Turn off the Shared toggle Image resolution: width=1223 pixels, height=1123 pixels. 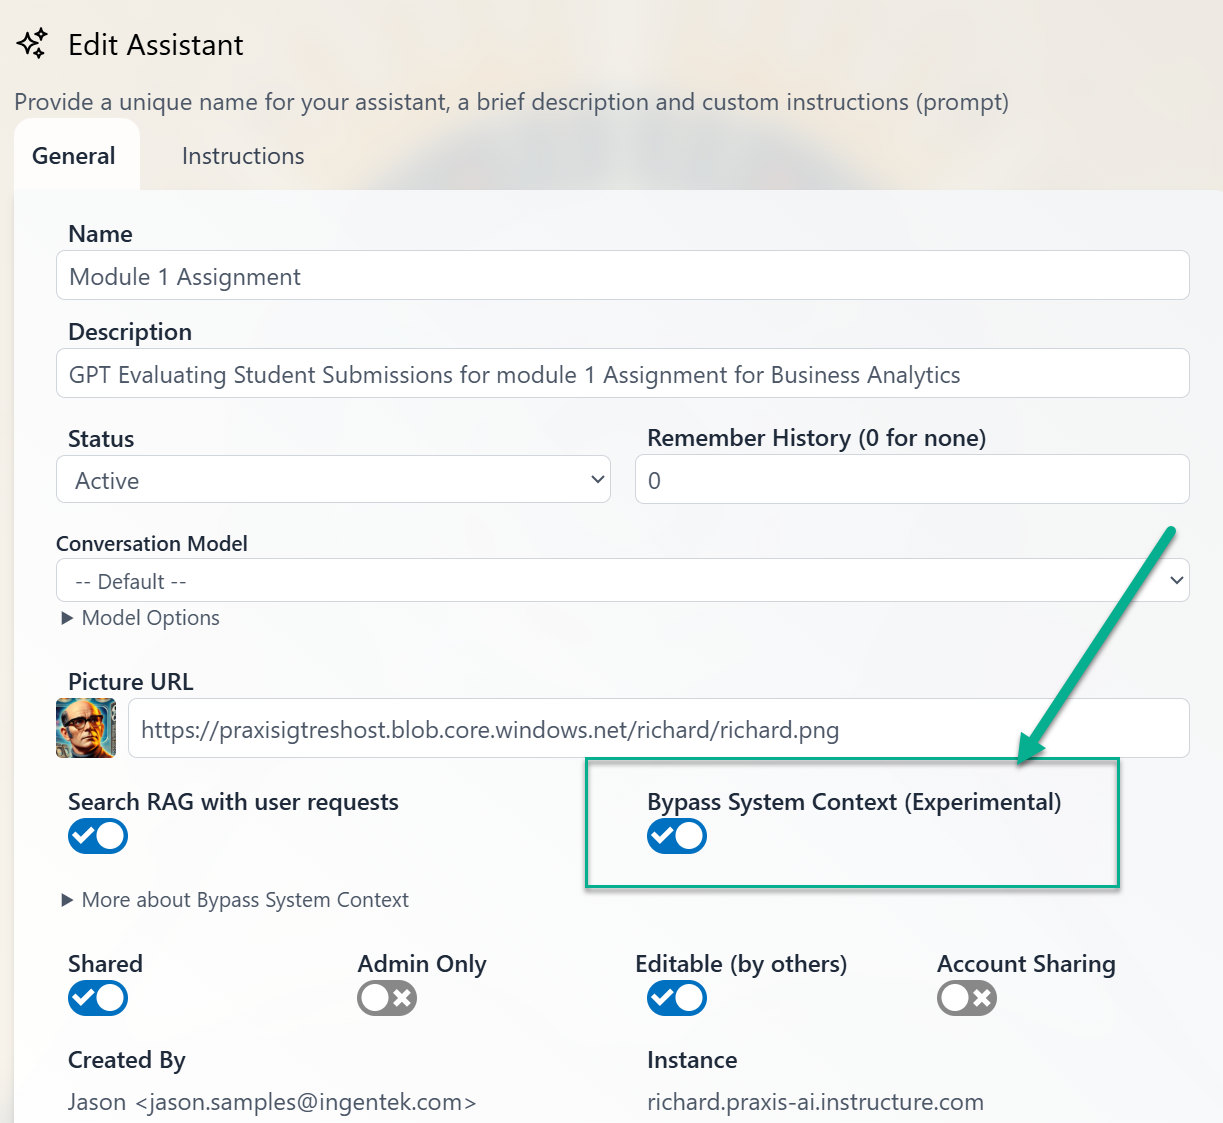pos(97,998)
